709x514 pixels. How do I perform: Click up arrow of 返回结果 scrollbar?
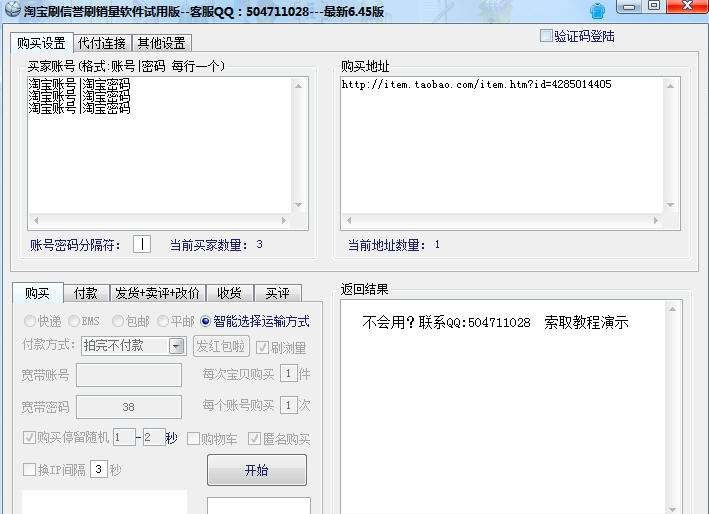[x=672, y=309]
